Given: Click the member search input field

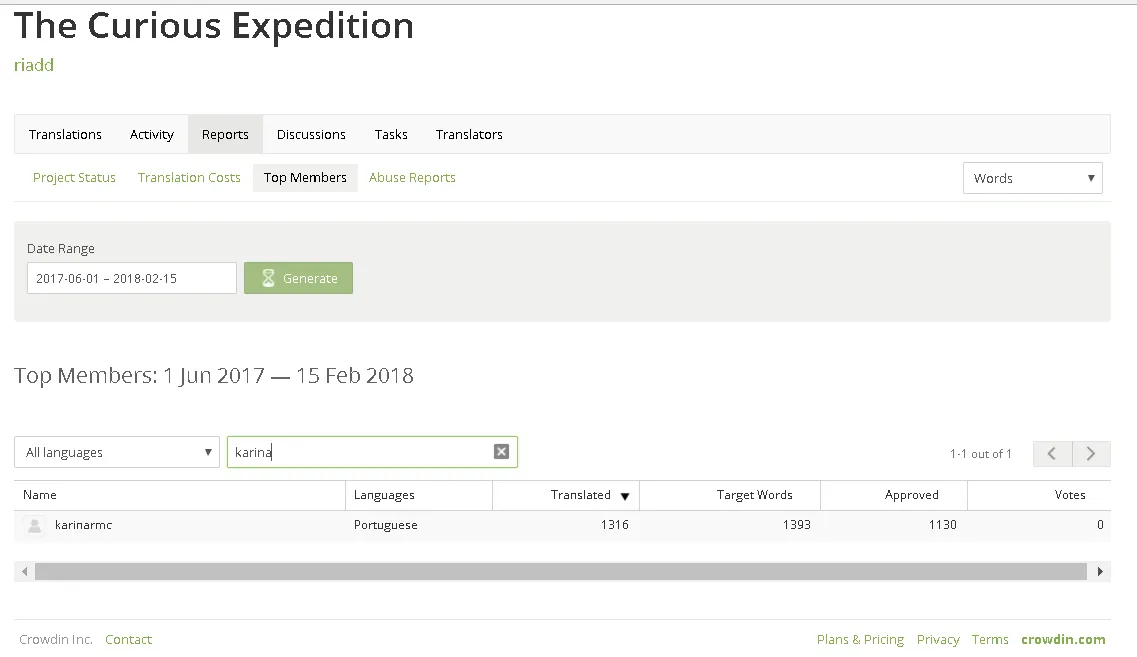Looking at the screenshot, I should click(x=372, y=452).
